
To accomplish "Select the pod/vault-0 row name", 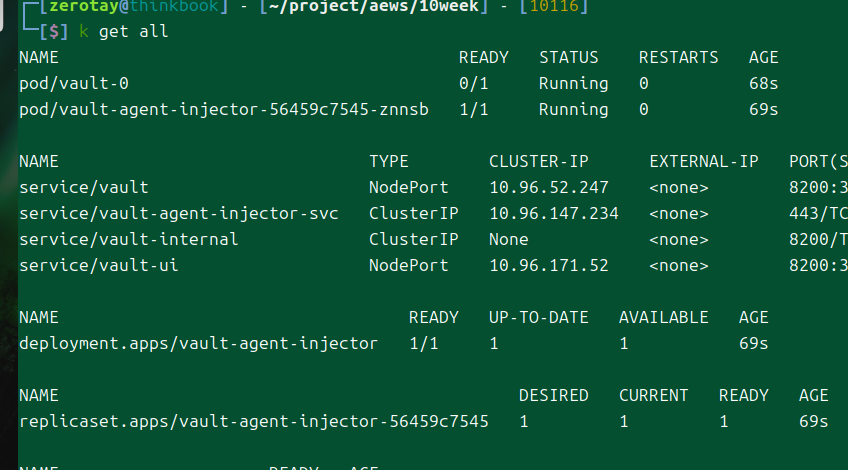I will [x=74, y=83].
